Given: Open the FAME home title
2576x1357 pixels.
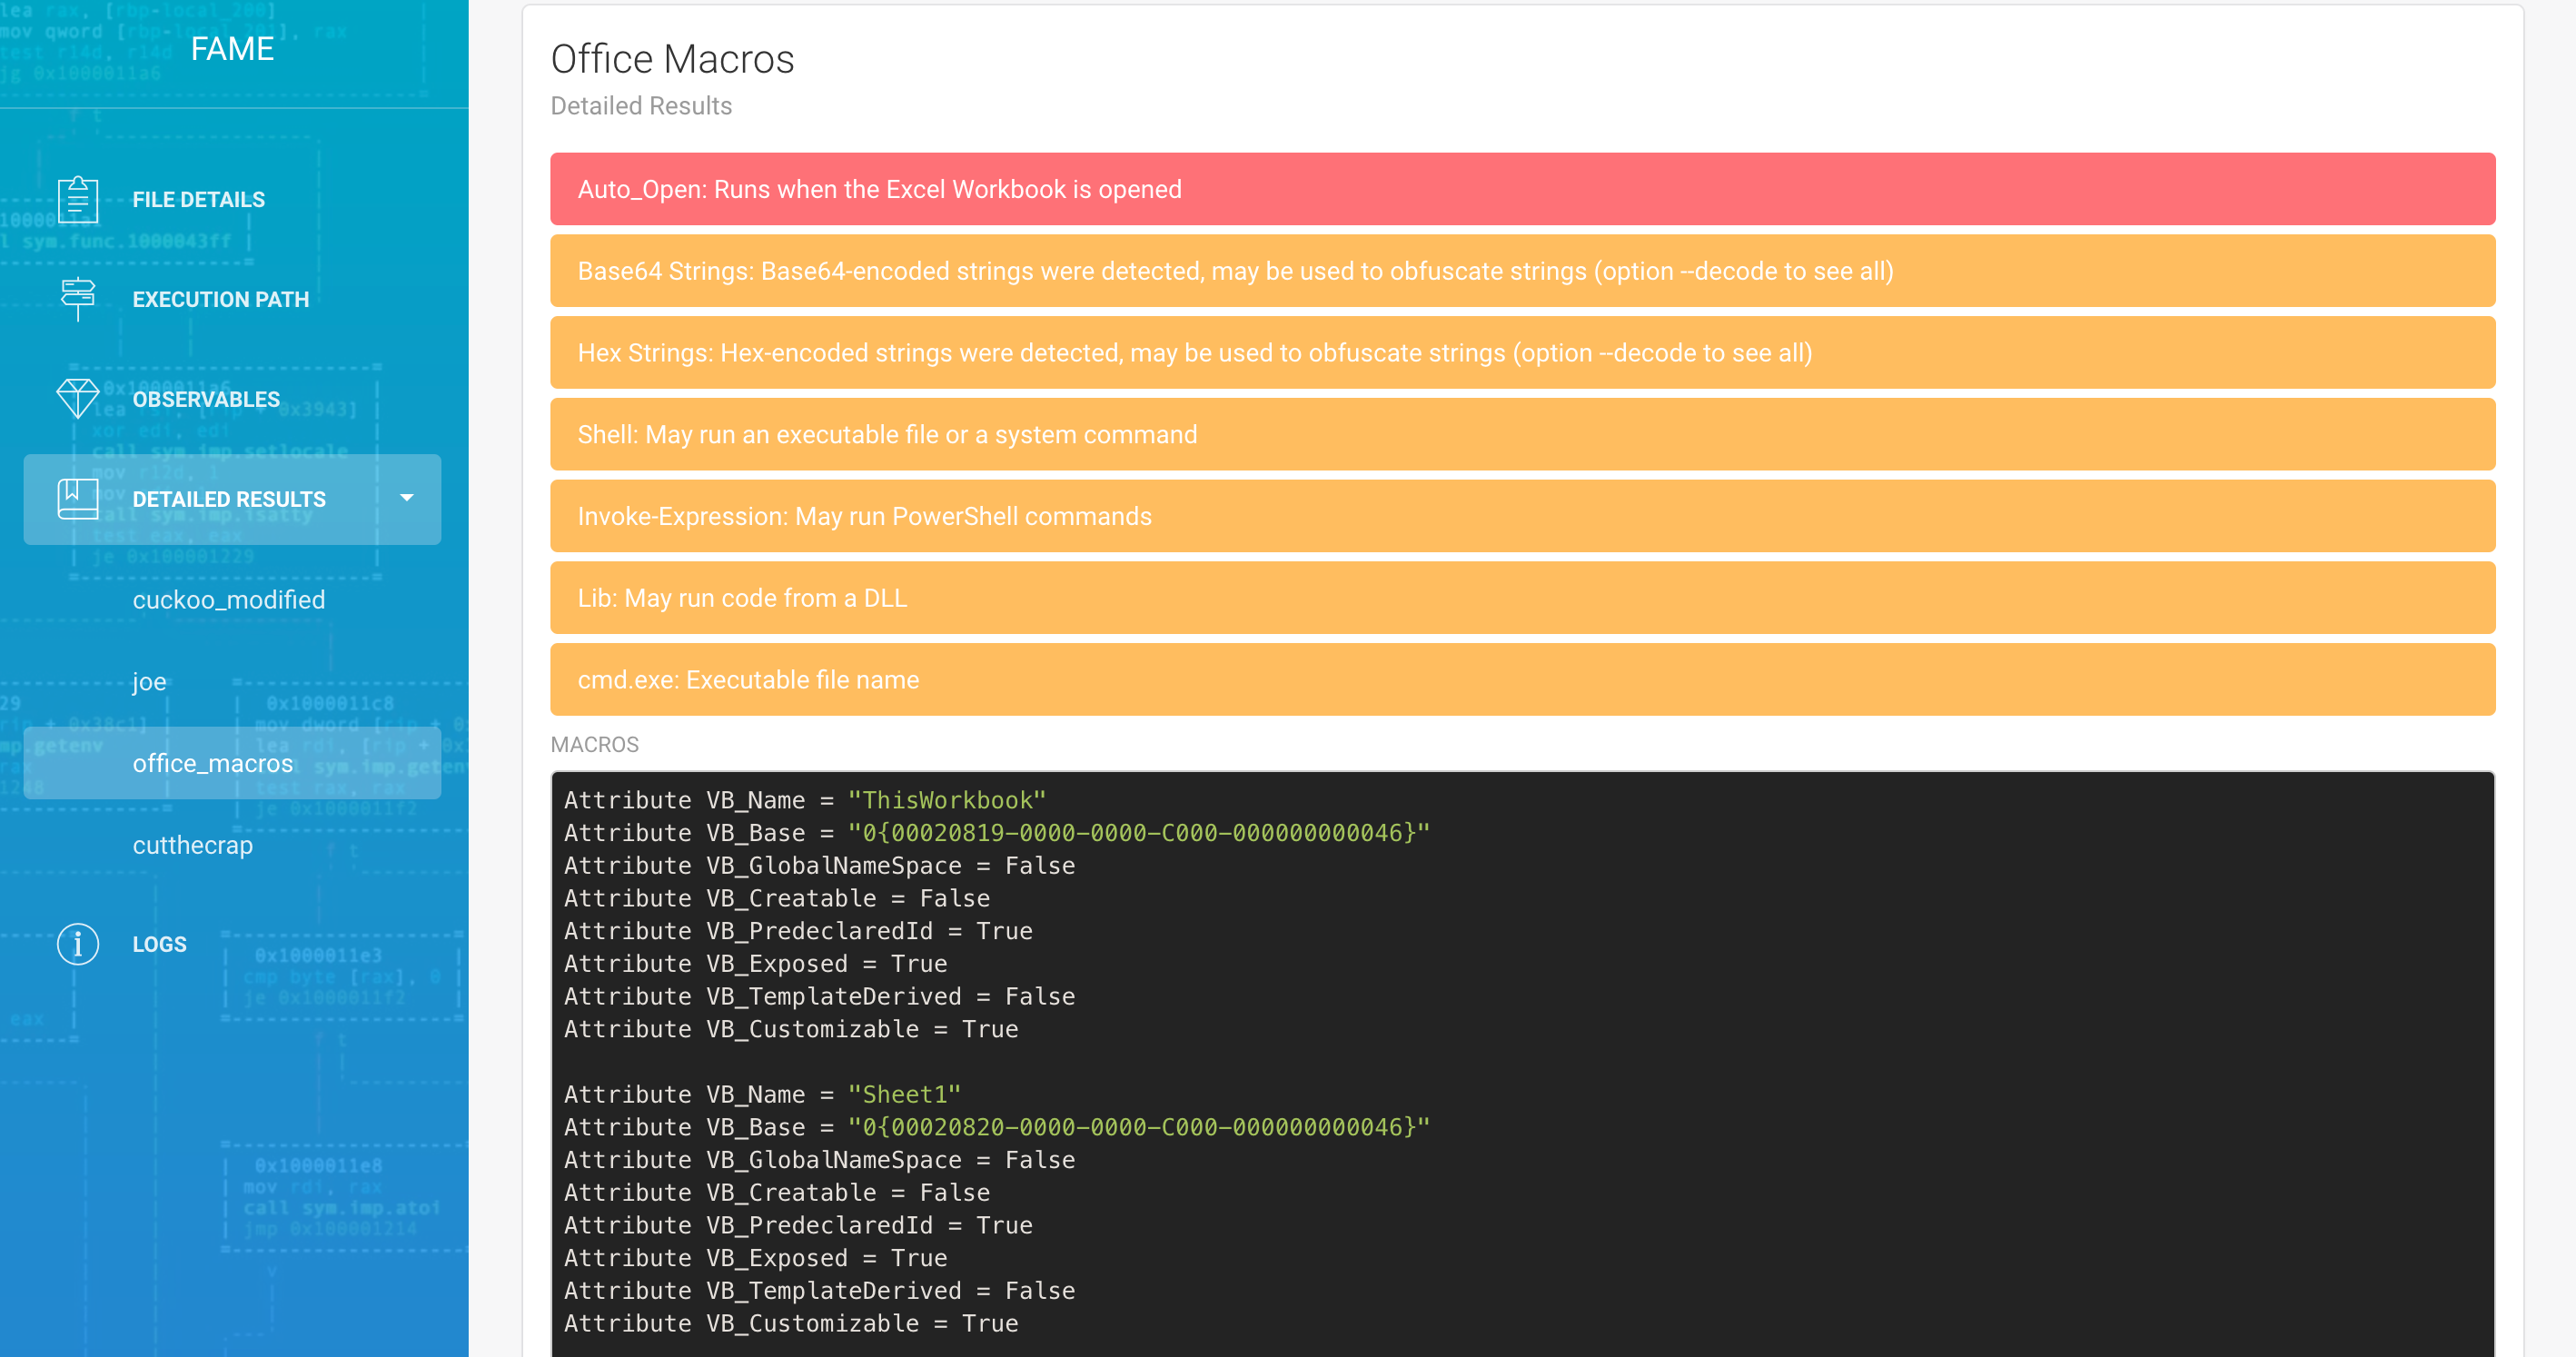Looking at the screenshot, I should pos(232,48).
